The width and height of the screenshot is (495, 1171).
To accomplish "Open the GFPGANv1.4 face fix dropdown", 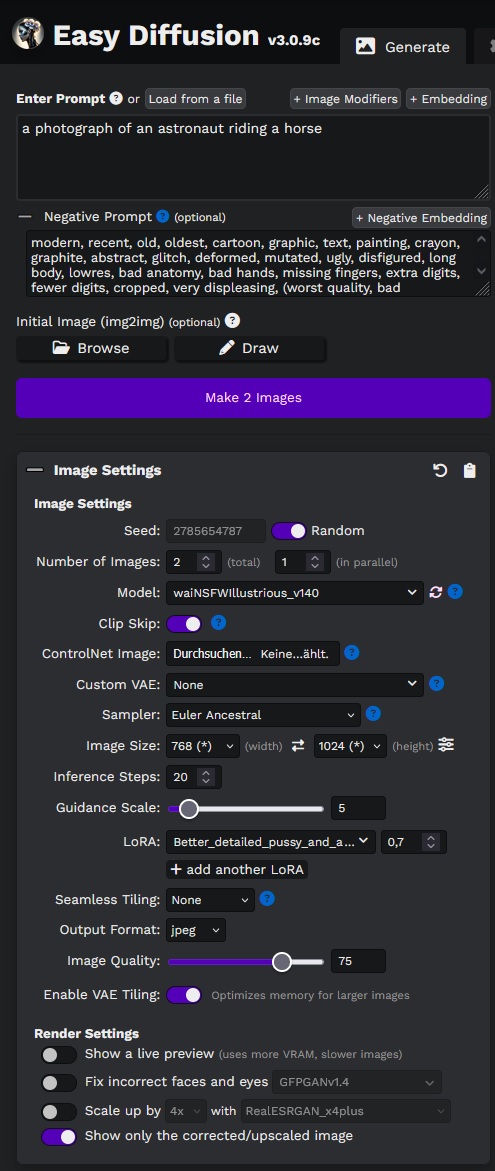I will [x=358, y=1081].
